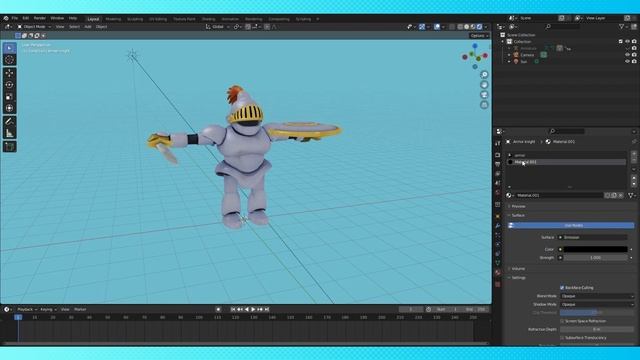Screen dimensions: 640x360
Task: Enable Subsurface Translucency checkbox
Action: (562, 338)
